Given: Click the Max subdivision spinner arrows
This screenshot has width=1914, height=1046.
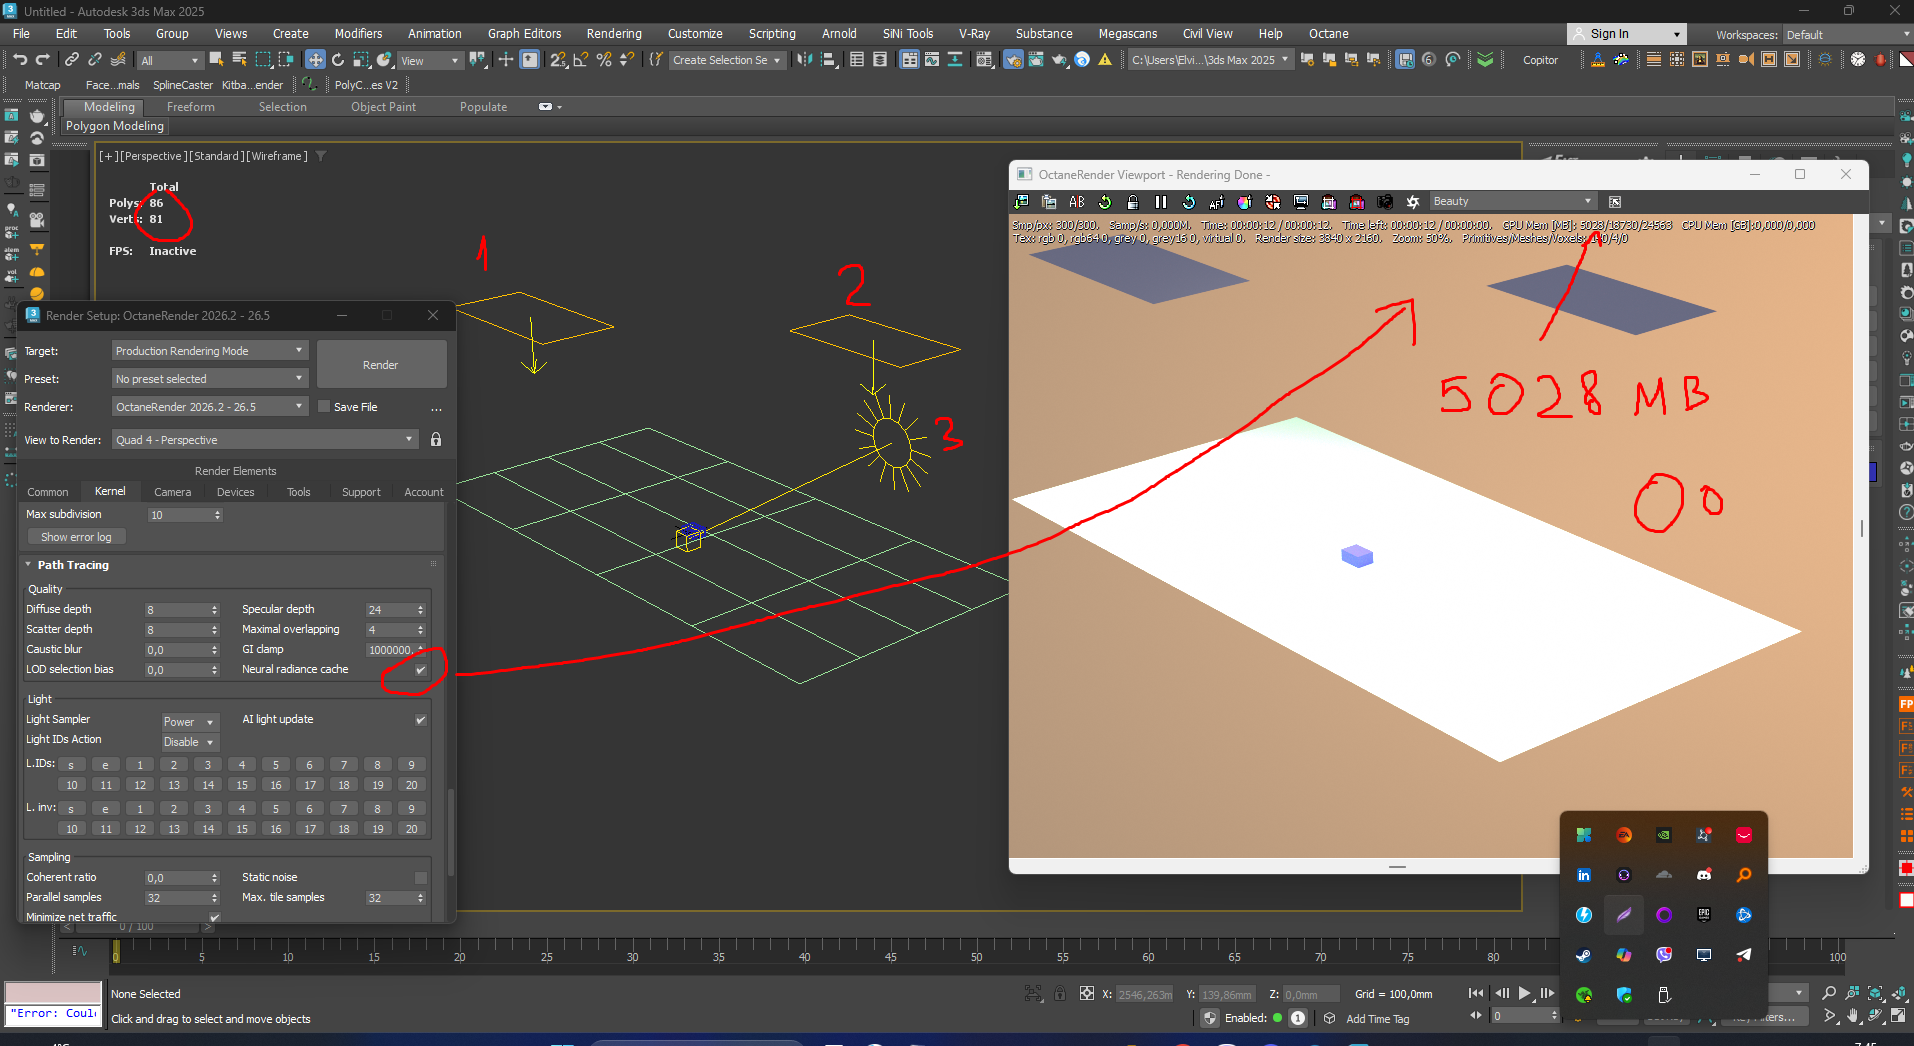Looking at the screenshot, I should pos(217,515).
